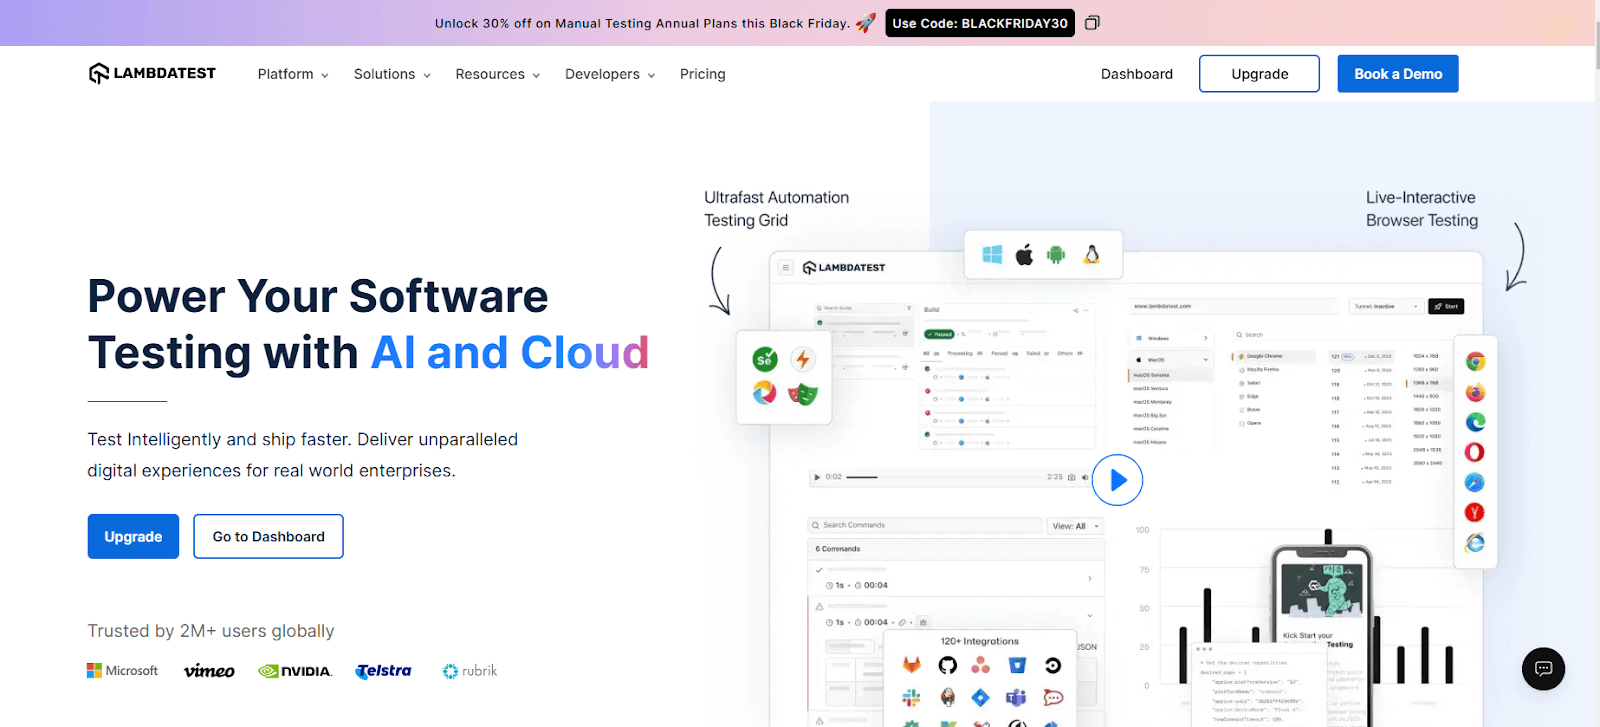1600x727 pixels.
Task: Click the Jenkins icon under Integrations
Action: pyautogui.click(x=947, y=697)
